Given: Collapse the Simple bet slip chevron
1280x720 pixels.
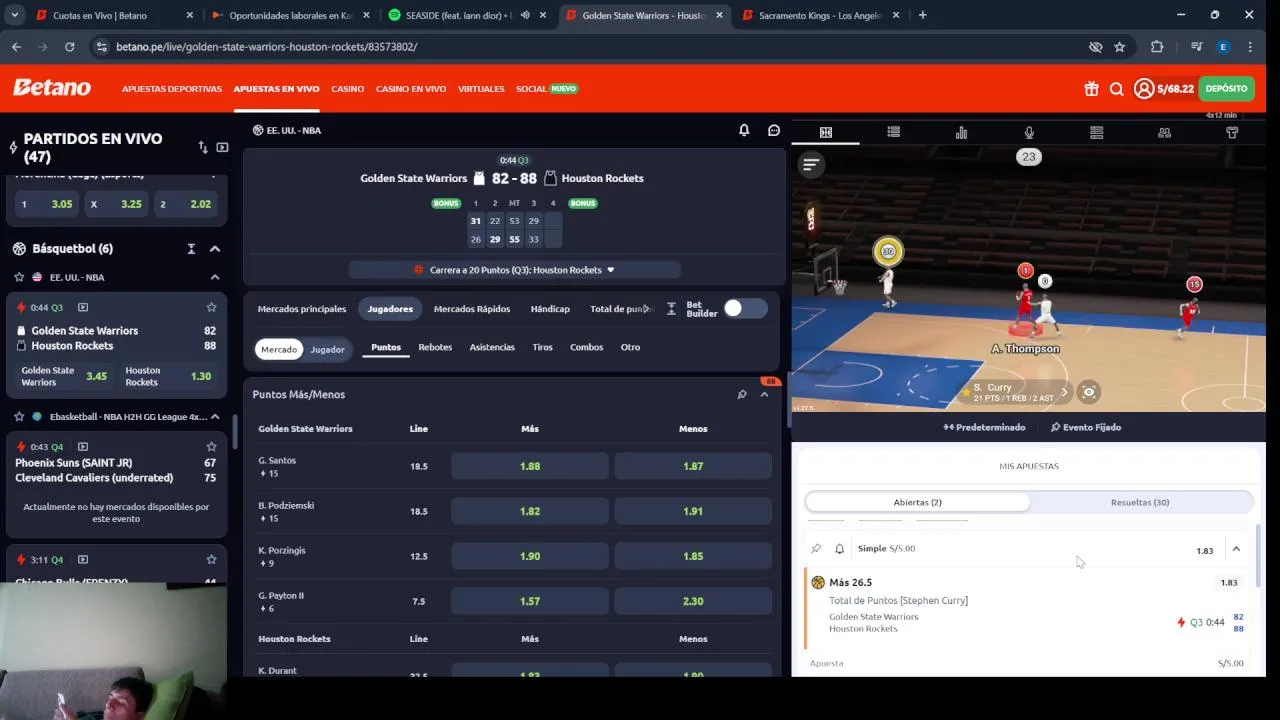Looking at the screenshot, I should point(1236,549).
